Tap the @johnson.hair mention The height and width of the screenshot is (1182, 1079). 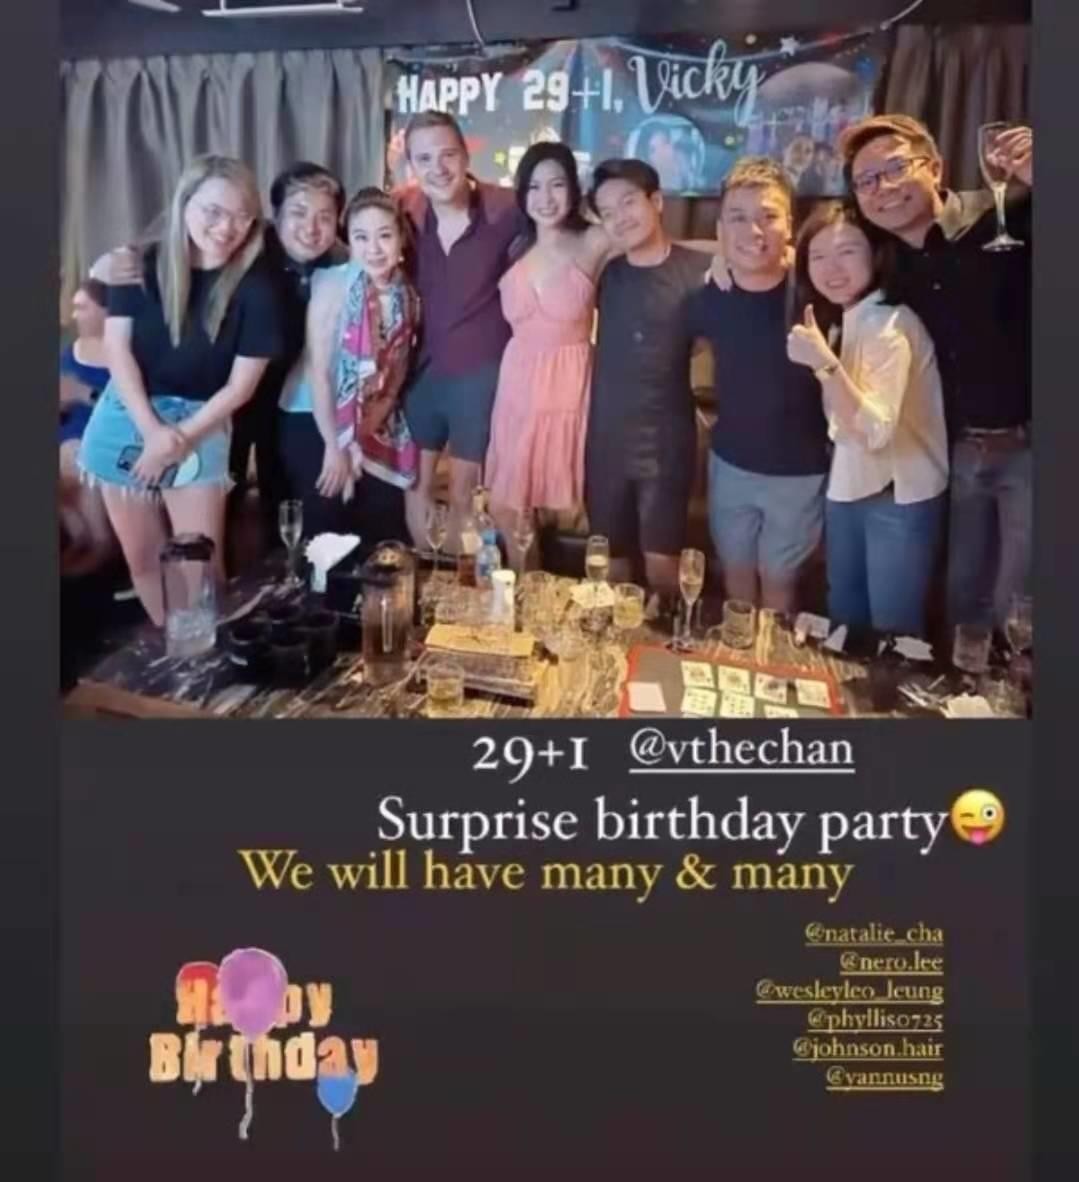(x=868, y=1048)
